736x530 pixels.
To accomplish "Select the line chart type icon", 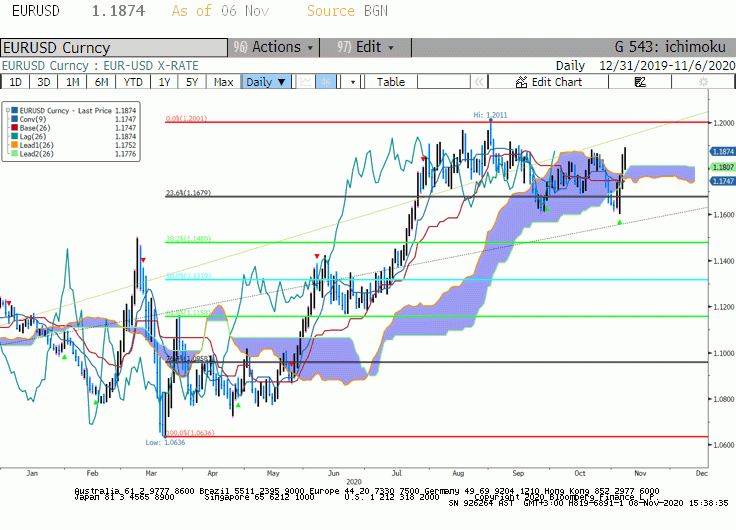I will (306, 82).
